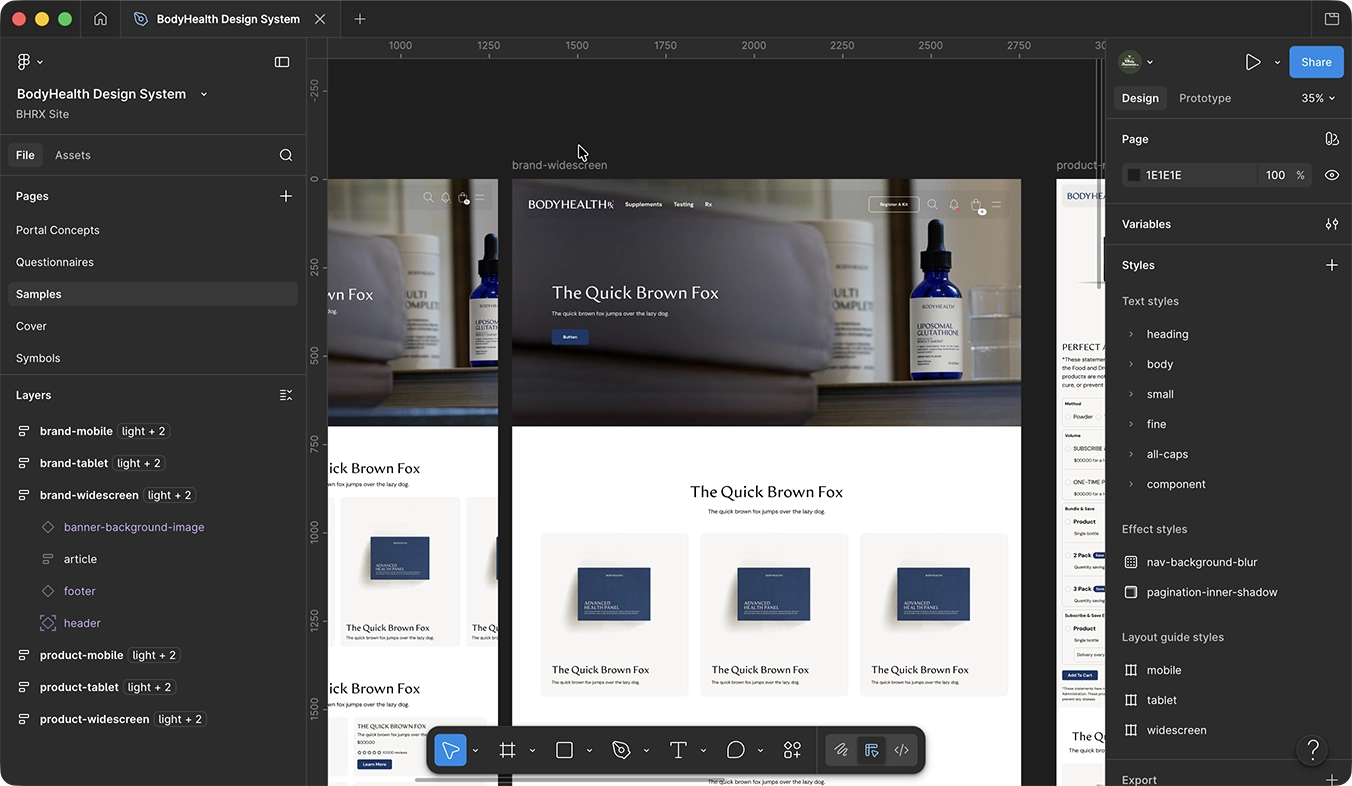1352x786 pixels.
Task: Select the footer layer
Action: pos(80,591)
